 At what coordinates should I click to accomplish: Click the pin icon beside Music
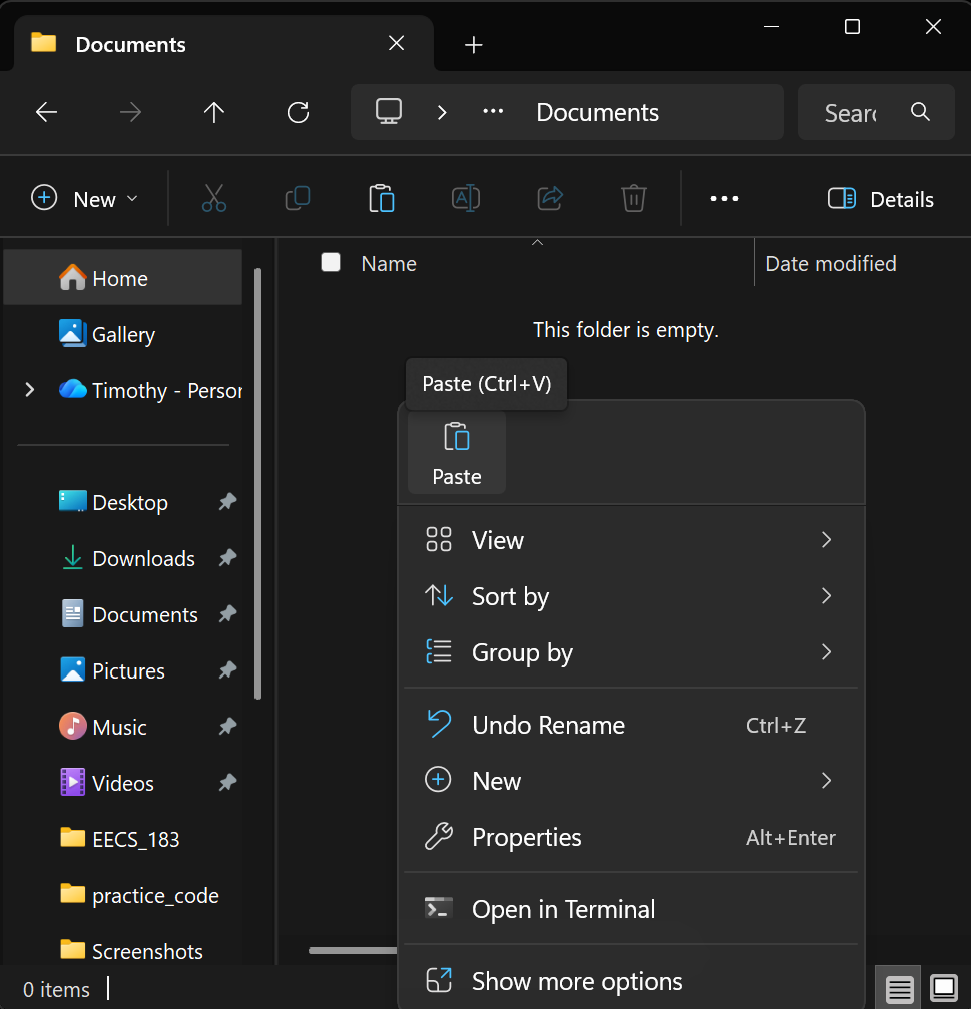[227, 727]
